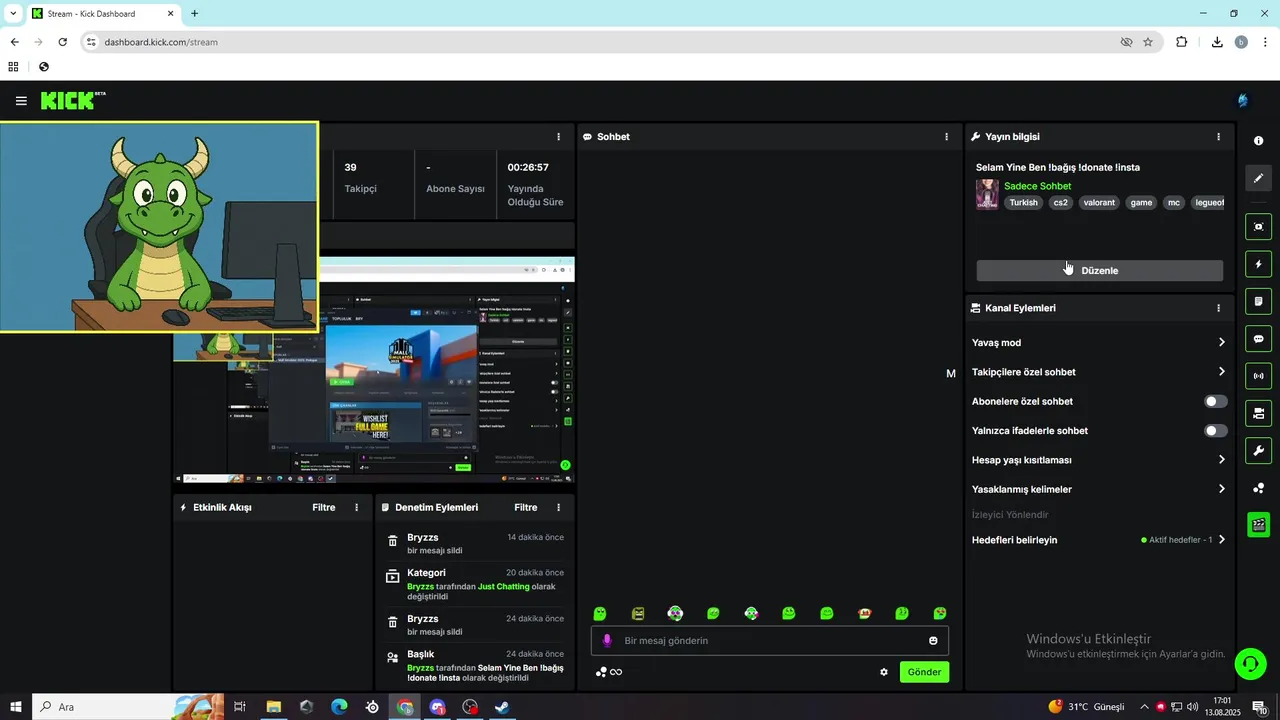Click the Kick logo

[x=73, y=100]
